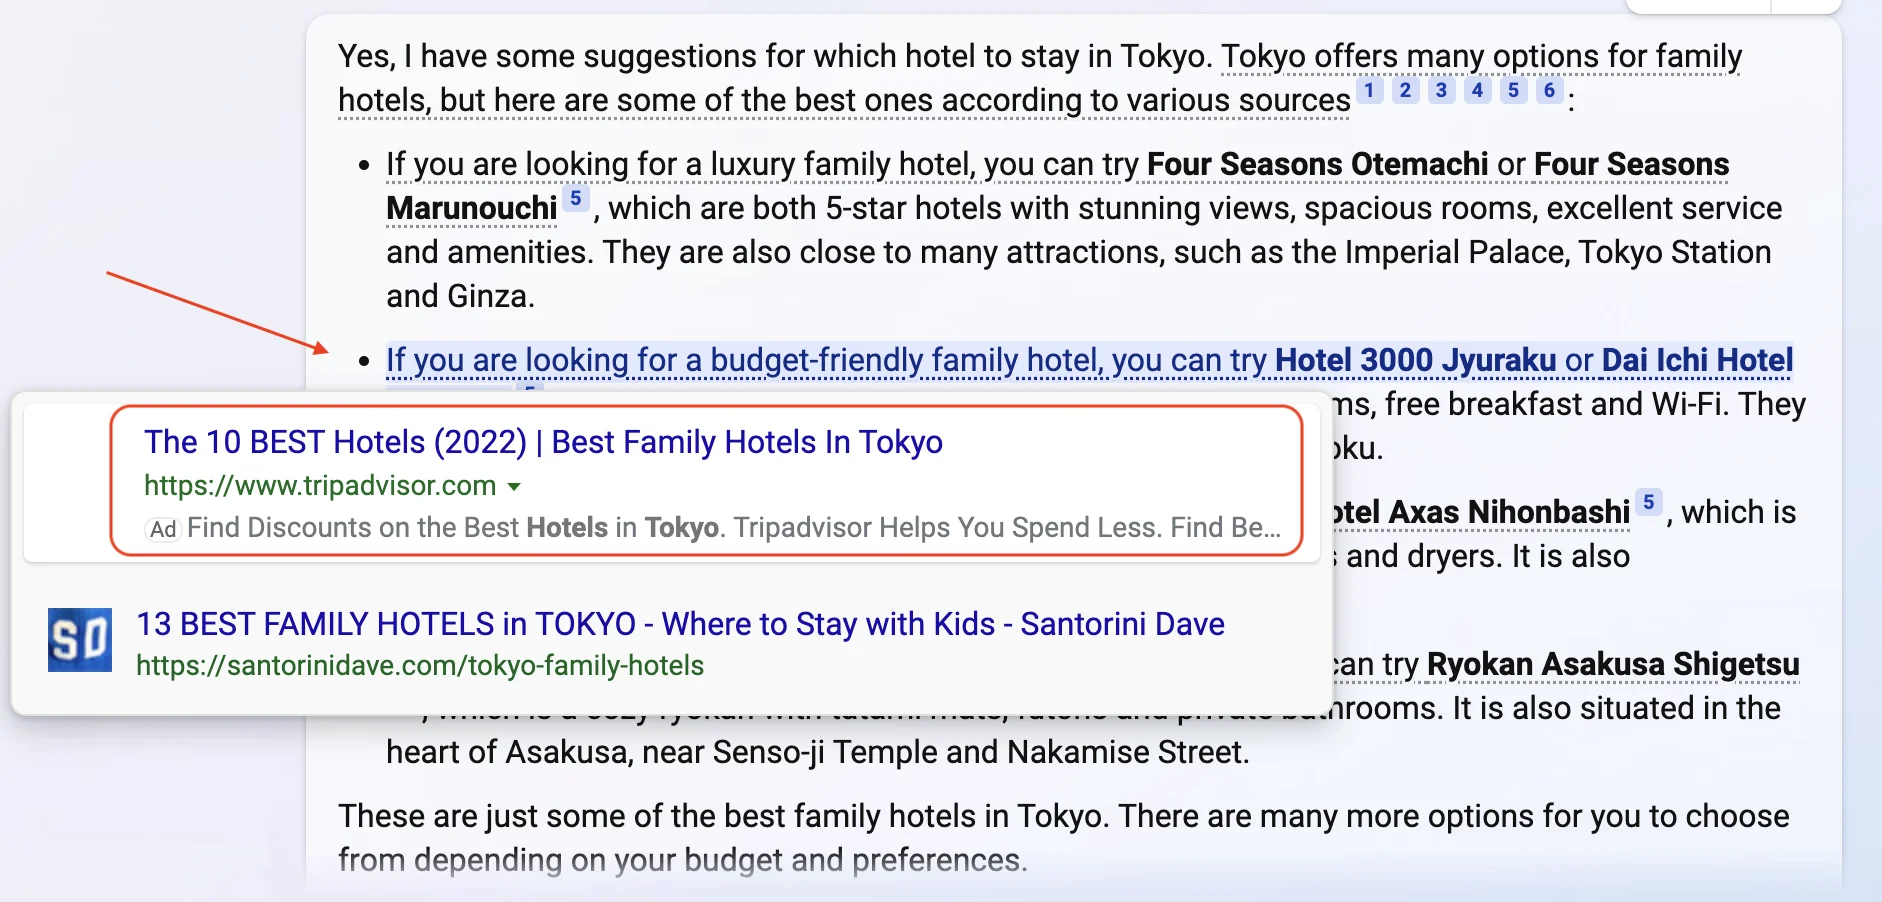This screenshot has height=902, width=1882.
Task: Click citation badge 6 in intro
Action: tap(1549, 91)
